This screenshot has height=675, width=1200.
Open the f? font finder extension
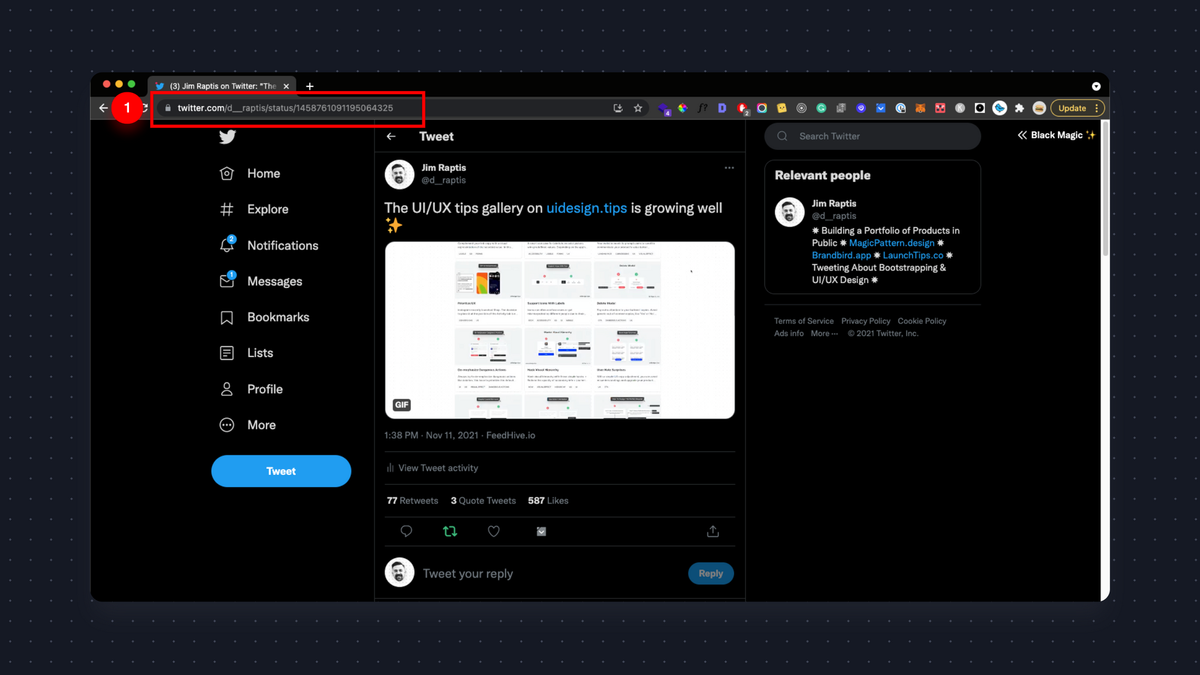coord(702,108)
